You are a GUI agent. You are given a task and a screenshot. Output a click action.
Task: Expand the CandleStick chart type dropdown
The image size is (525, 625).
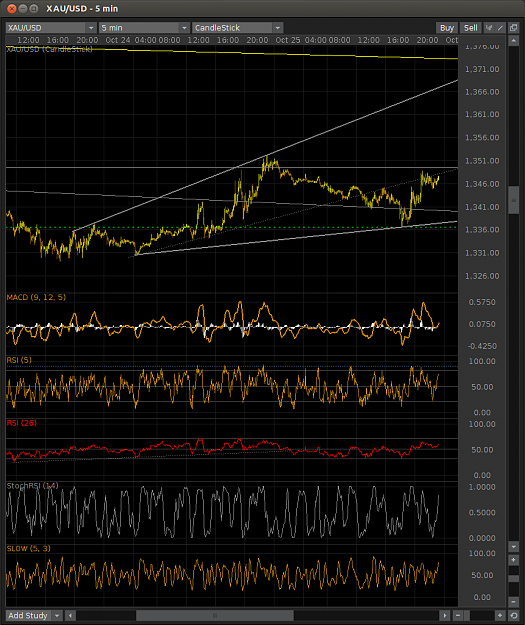tap(277, 28)
